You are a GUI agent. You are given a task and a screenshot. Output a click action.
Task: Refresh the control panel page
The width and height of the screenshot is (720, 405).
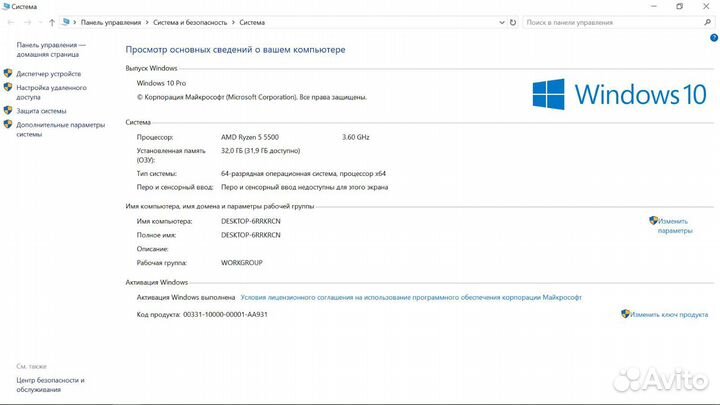pyautogui.click(x=513, y=22)
